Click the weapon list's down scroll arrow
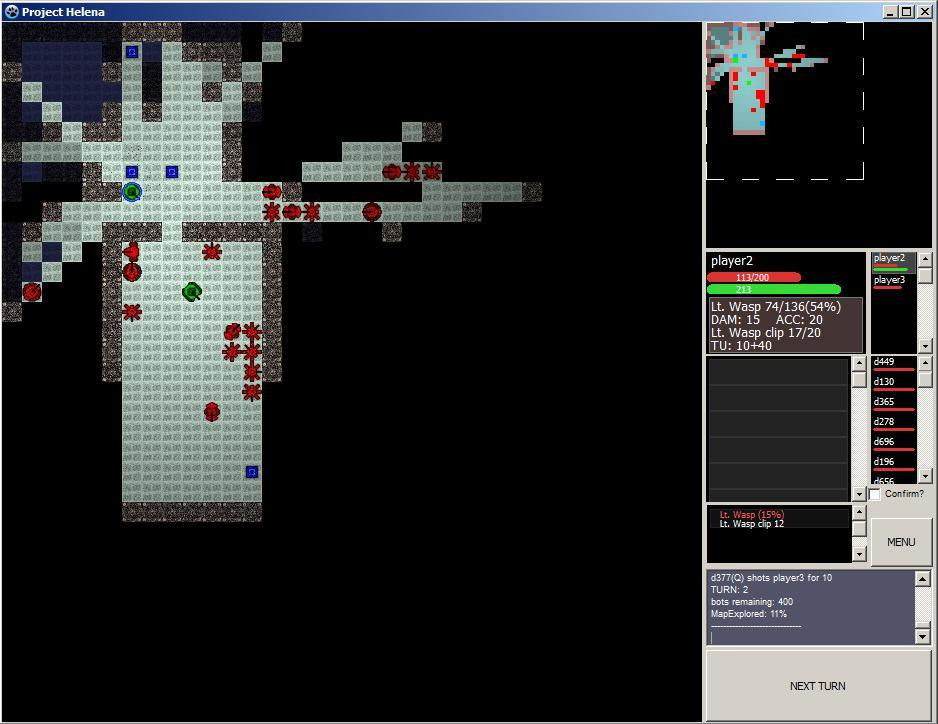This screenshot has width=938, height=724. (859, 555)
